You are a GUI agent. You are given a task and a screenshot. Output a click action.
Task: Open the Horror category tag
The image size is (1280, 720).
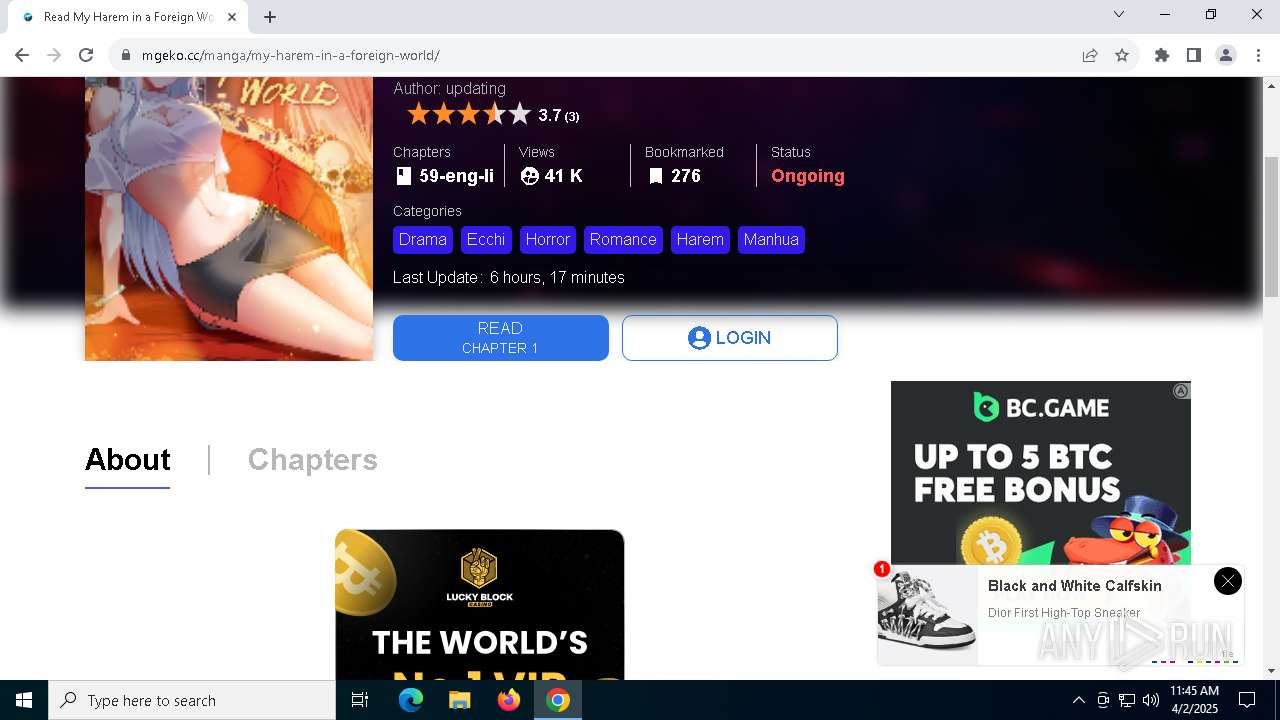[548, 240]
